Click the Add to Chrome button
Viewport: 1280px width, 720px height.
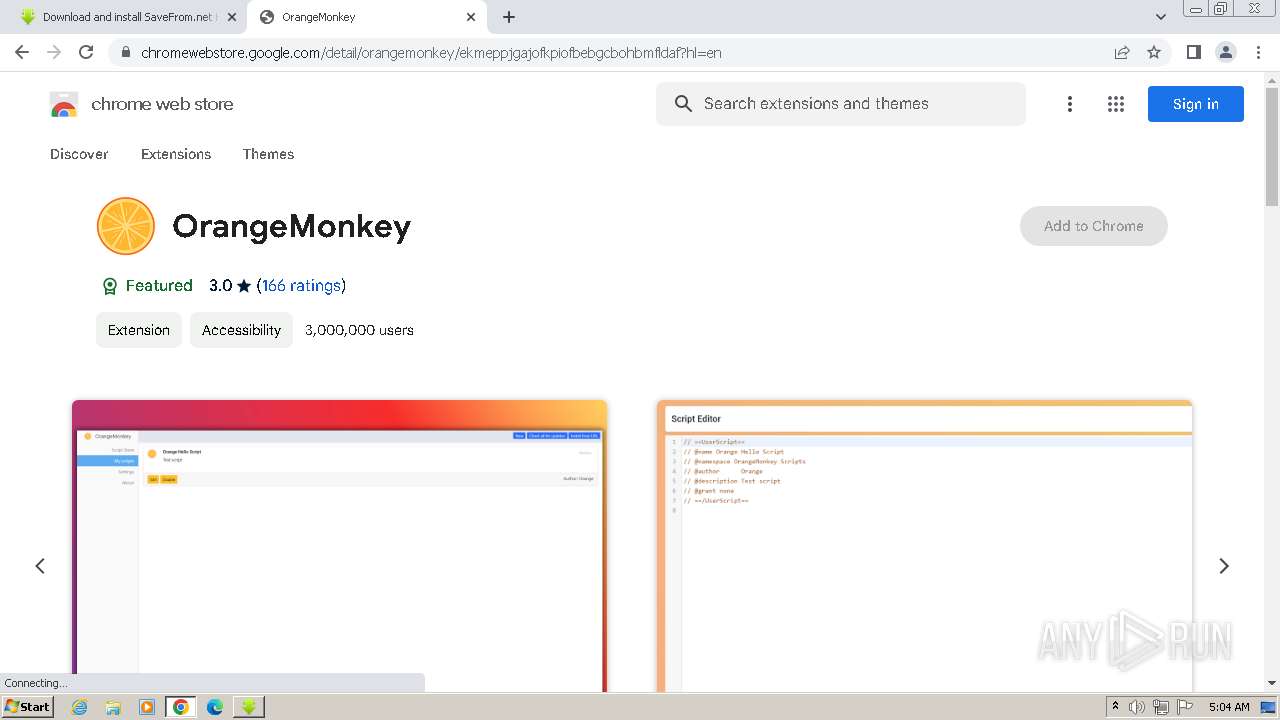click(1093, 226)
